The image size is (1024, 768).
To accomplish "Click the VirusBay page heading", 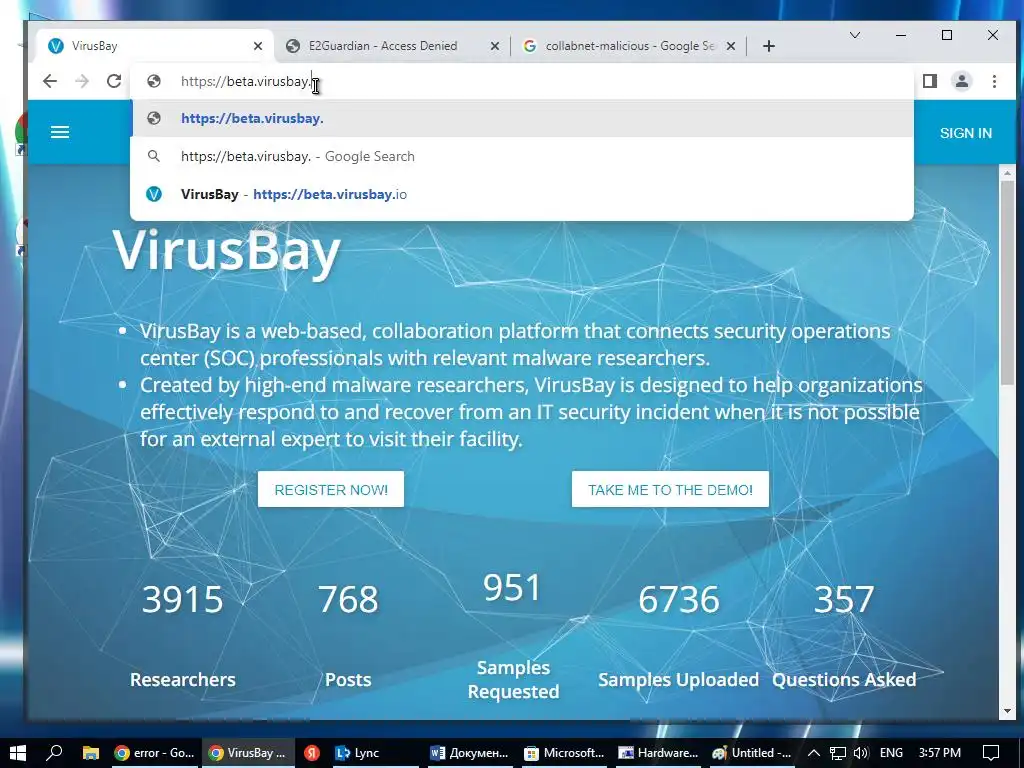I will coord(227,251).
